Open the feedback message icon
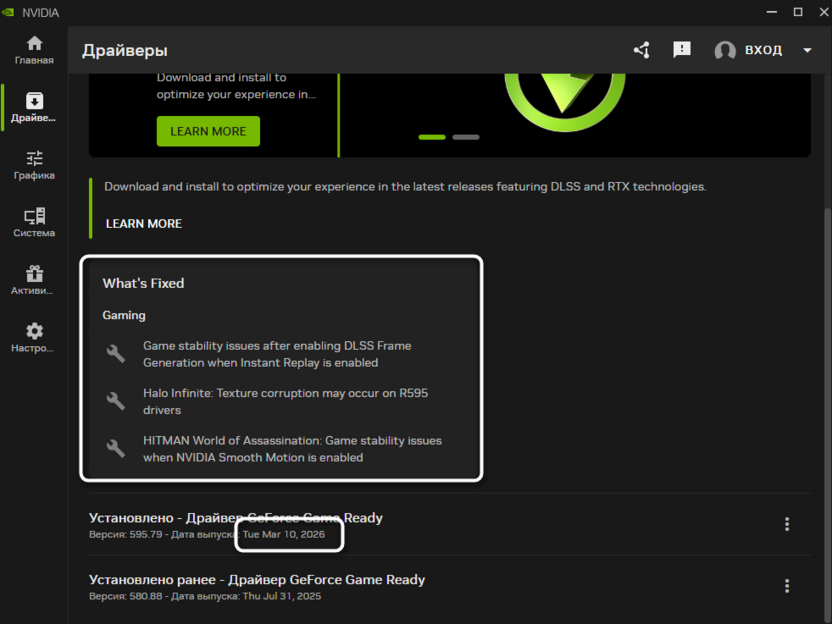Screen dimensions: 832x624 click(x=682, y=50)
